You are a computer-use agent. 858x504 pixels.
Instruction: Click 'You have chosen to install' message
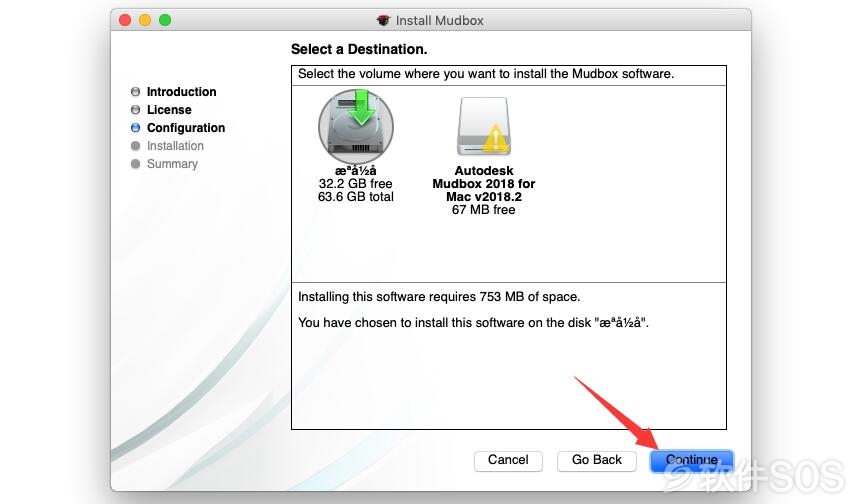click(x=473, y=323)
